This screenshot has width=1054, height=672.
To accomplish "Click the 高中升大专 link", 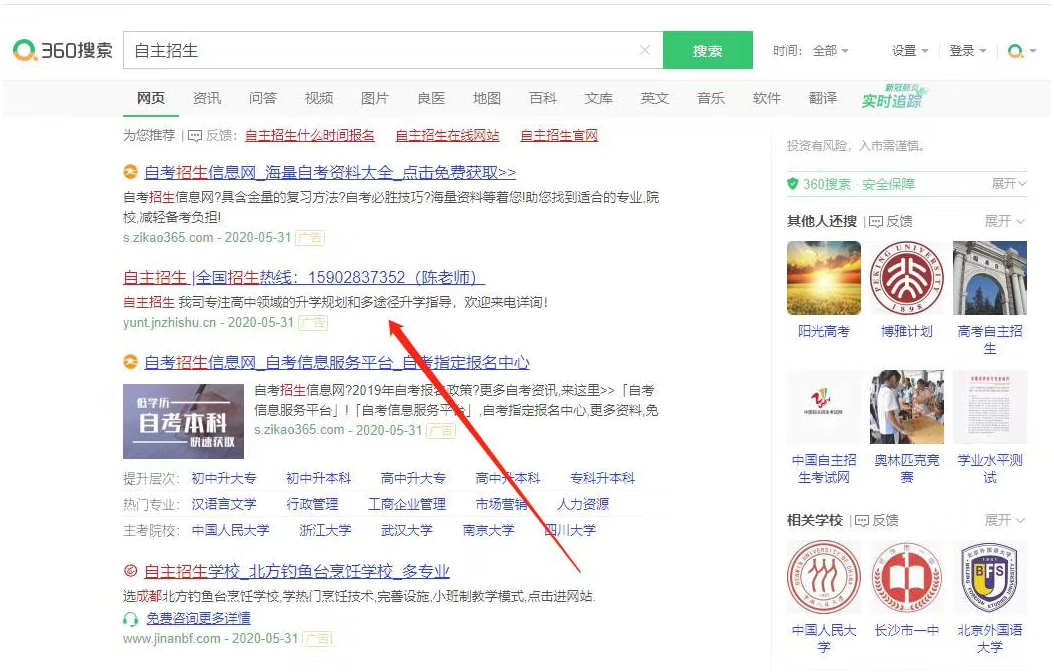I will coord(413,478).
